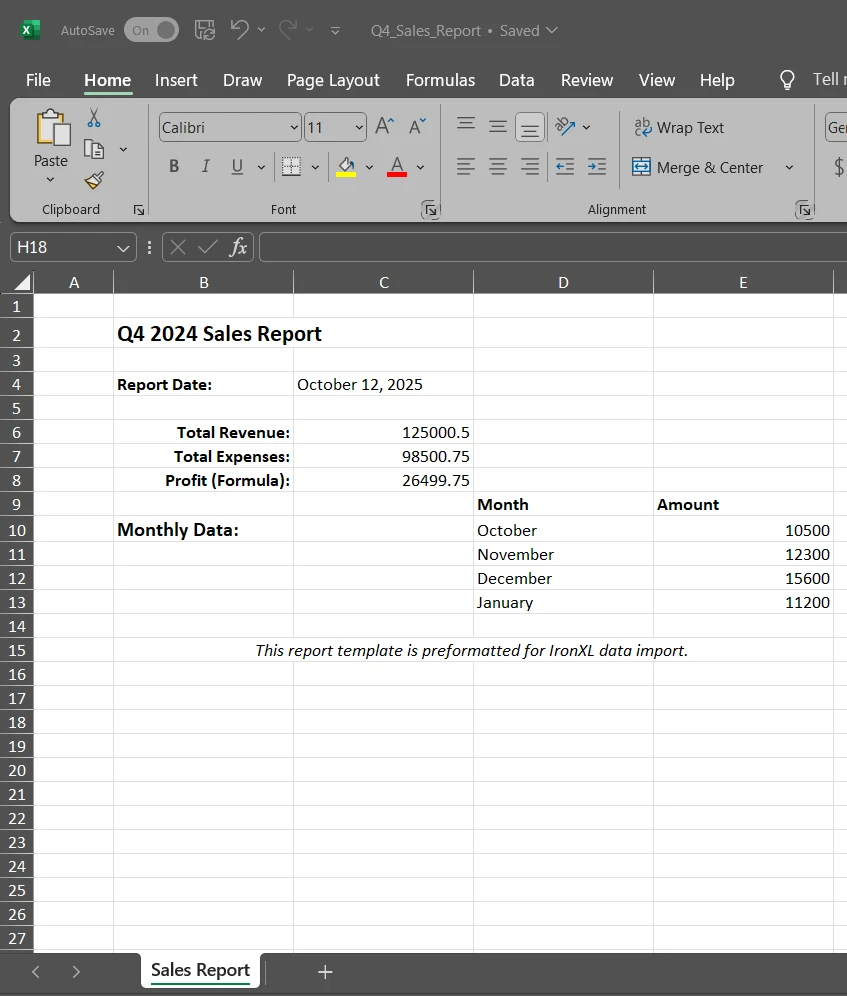Apply the yellow fill color
847x996 pixels.
(x=346, y=167)
